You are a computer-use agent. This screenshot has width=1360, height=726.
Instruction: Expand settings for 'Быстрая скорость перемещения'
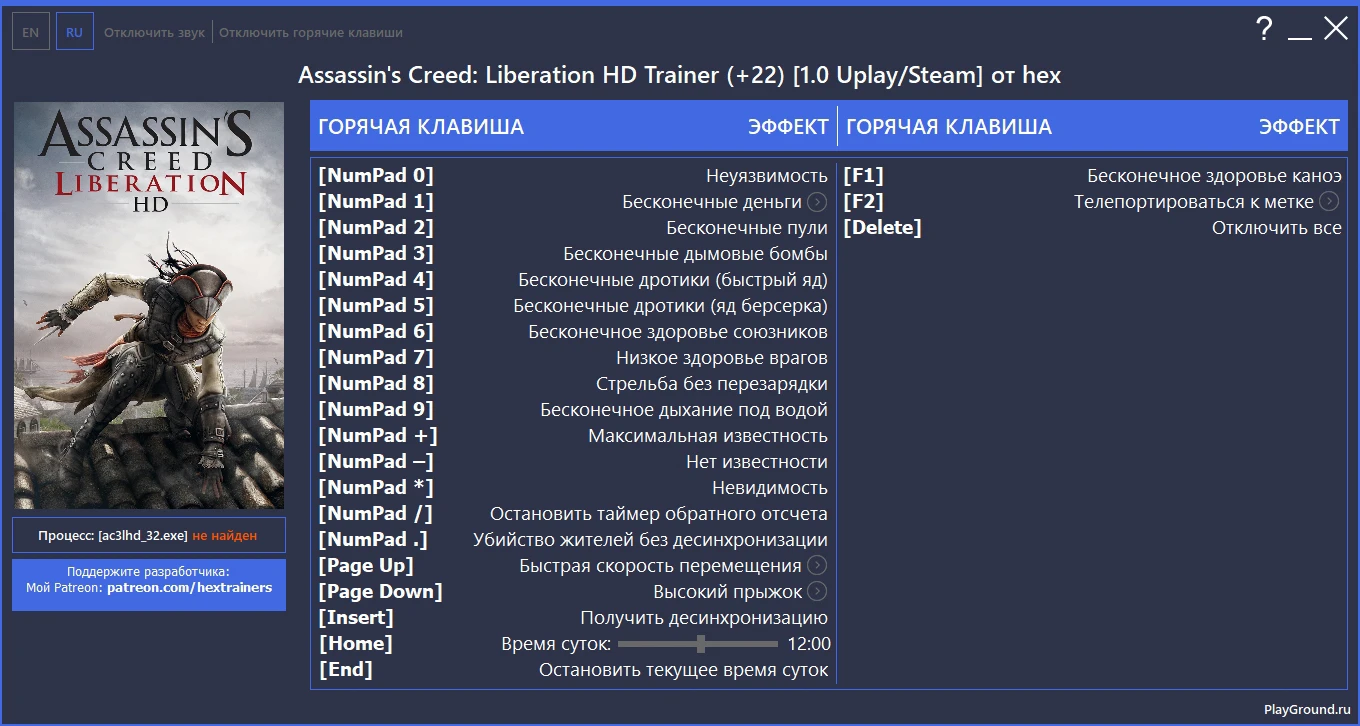click(816, 565)
